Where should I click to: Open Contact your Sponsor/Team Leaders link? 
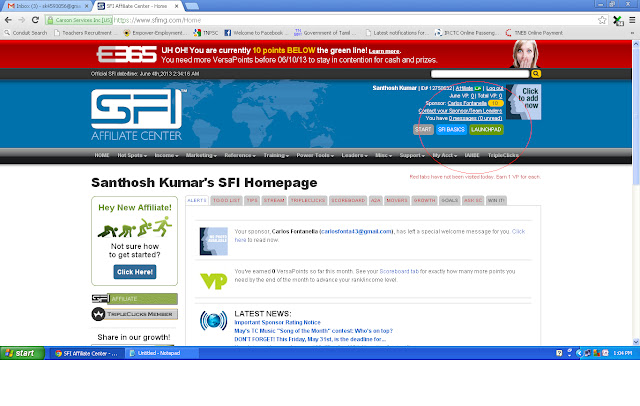click(x=460, y=111)
